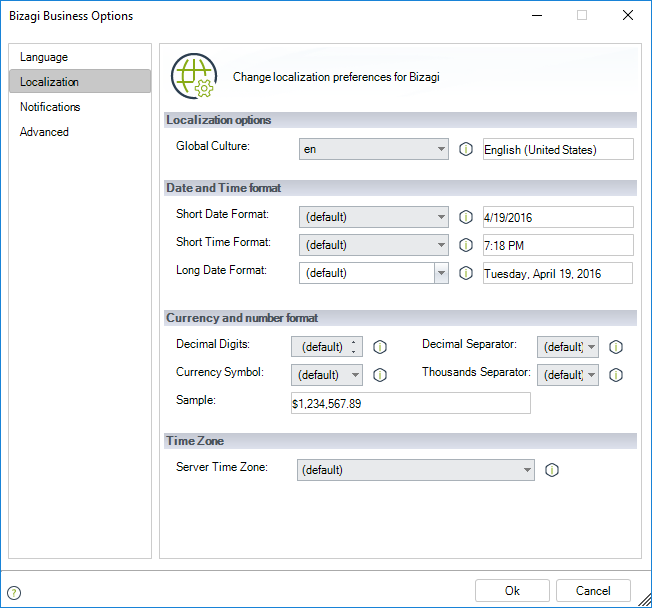Switch to the Language section
This screenshot has height=608, width=652.
[80, 57]
